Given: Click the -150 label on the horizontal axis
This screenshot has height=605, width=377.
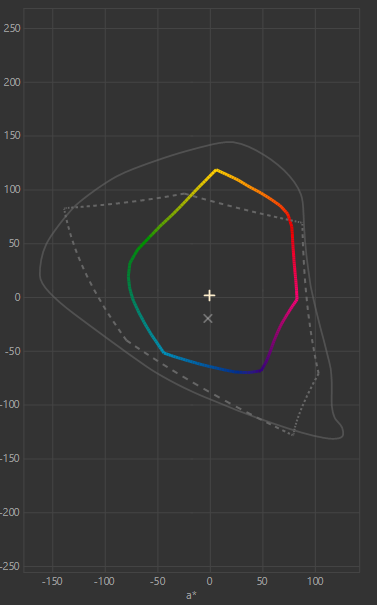Looking at the screenshot, I should tap(52, 581).
